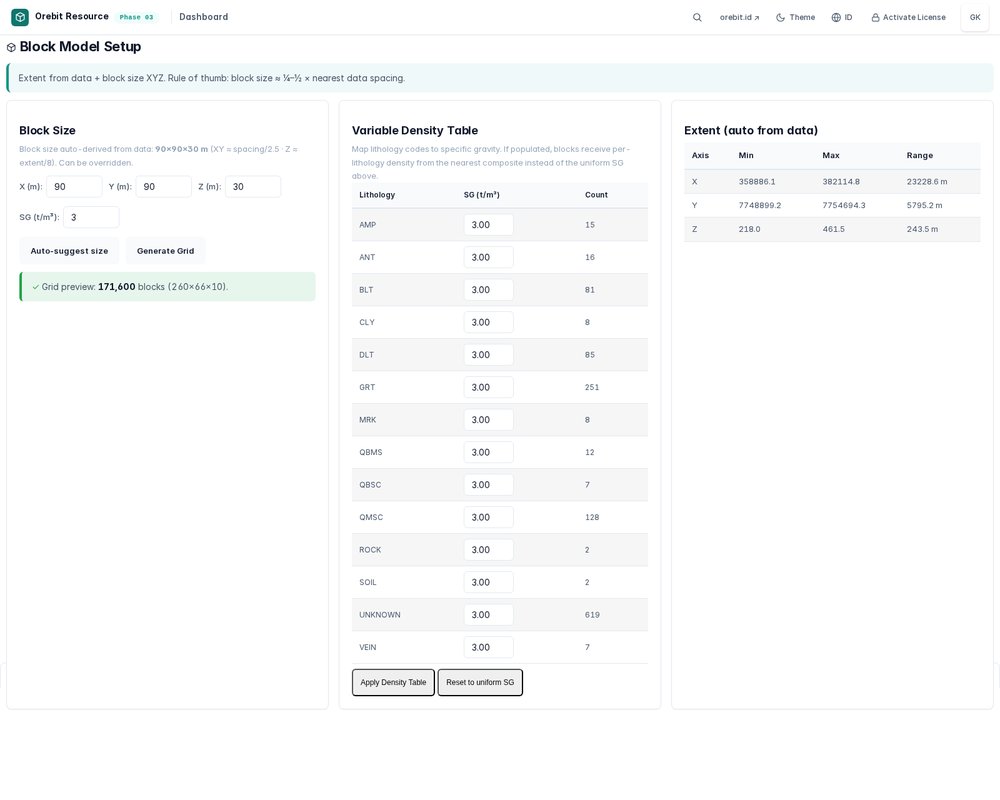Click the SG field for ANT
The width and height of the screenshot is (1000, 800).
(488, 257)
